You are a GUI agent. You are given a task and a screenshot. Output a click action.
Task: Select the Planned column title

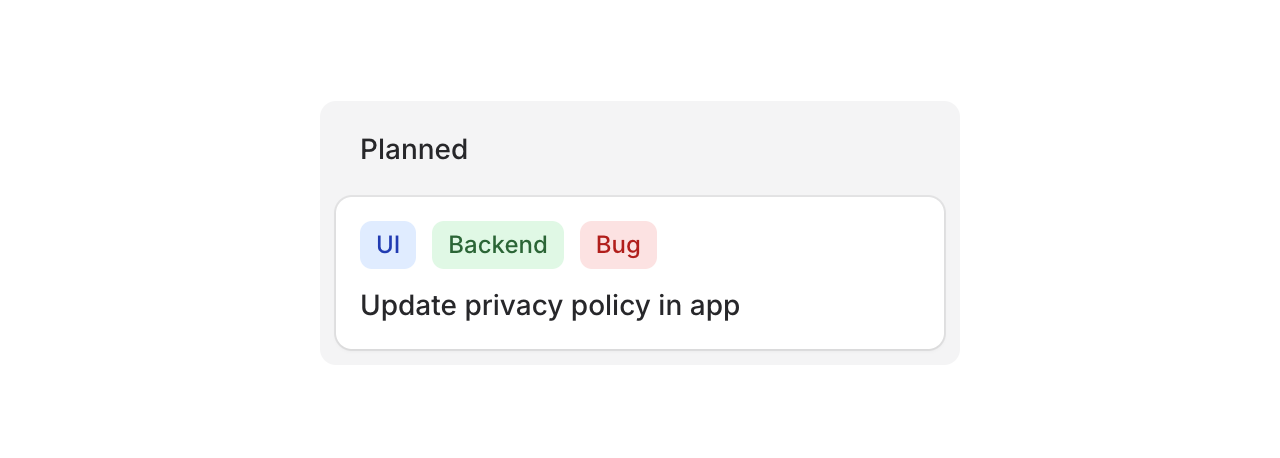(x=414, y=149)
